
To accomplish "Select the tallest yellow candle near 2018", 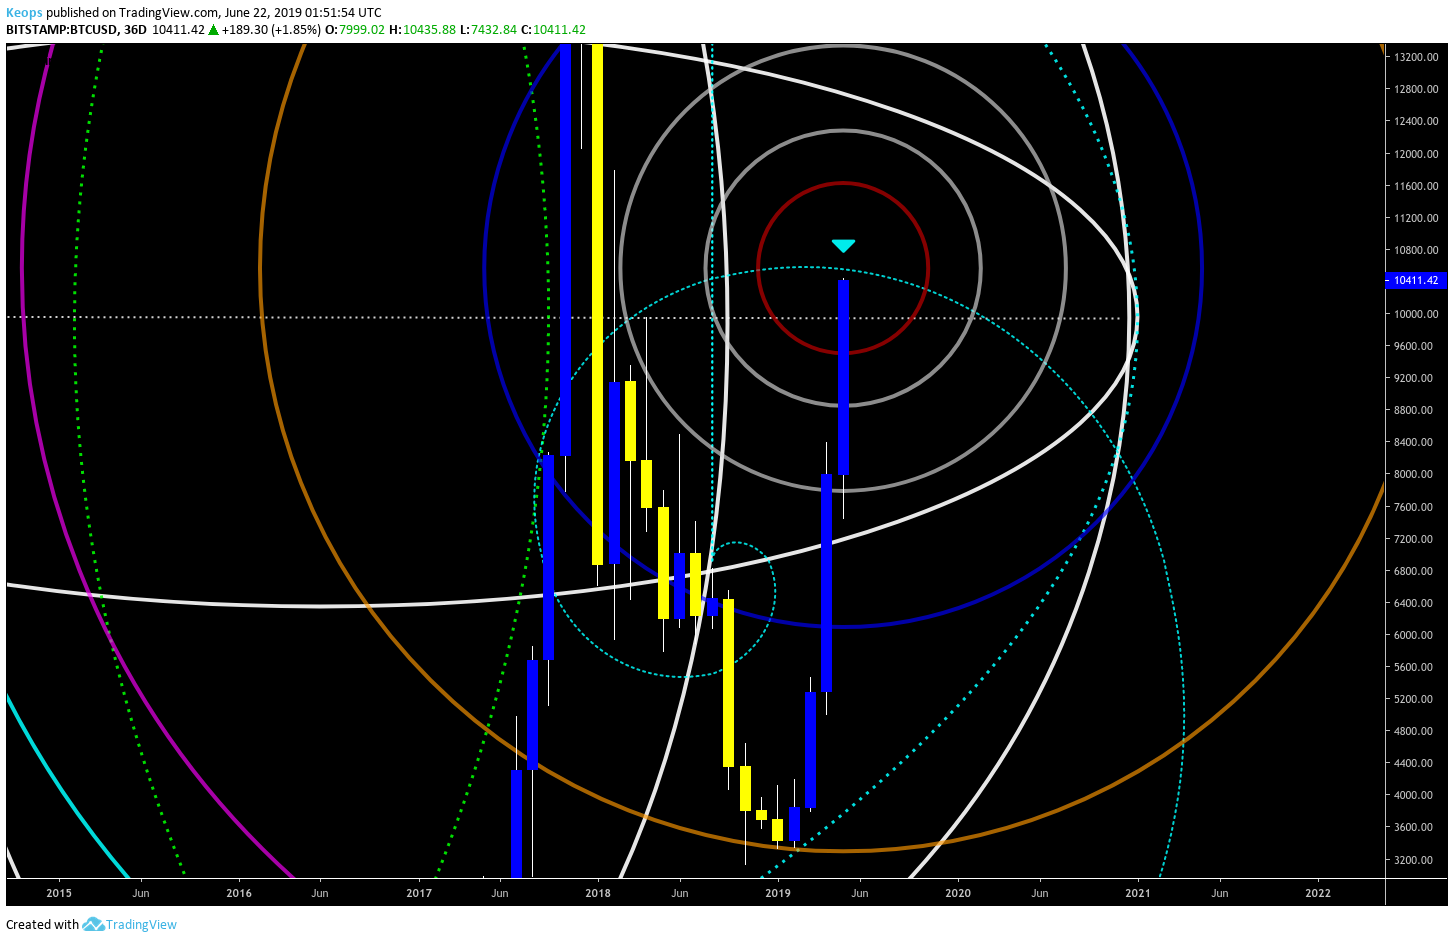I will 598,305.
